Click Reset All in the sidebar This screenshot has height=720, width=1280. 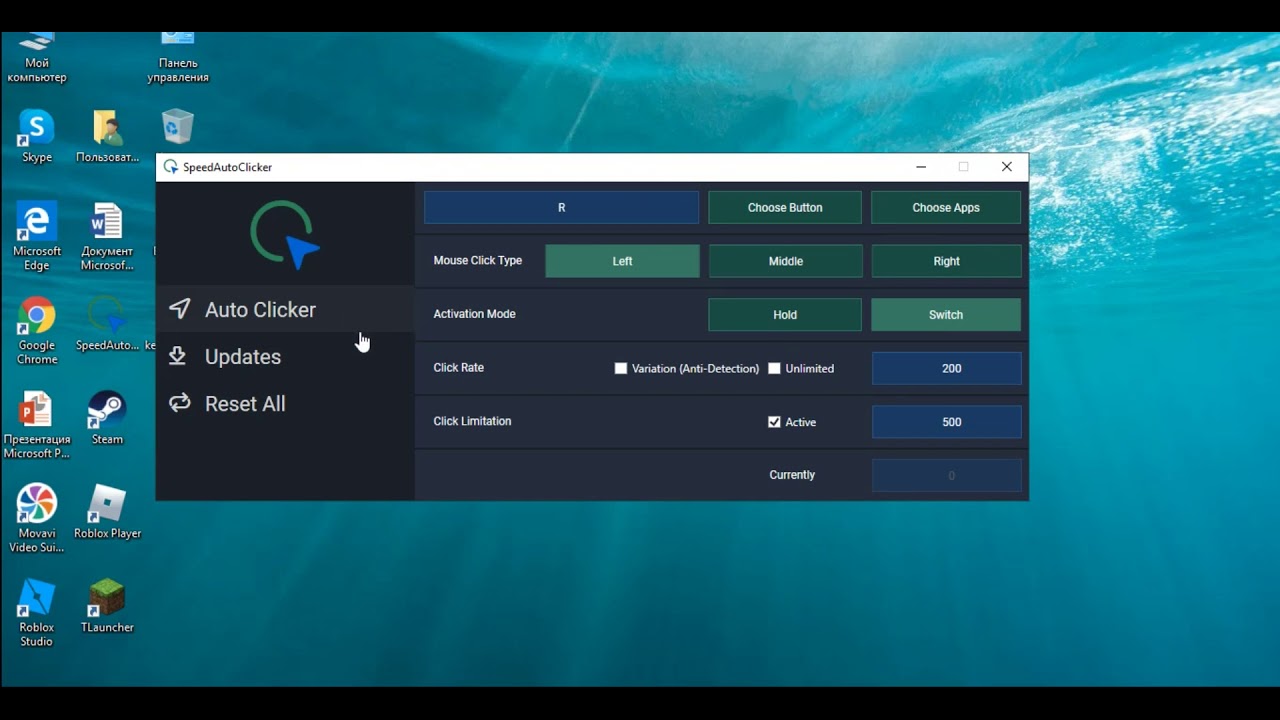coord(244,404)
